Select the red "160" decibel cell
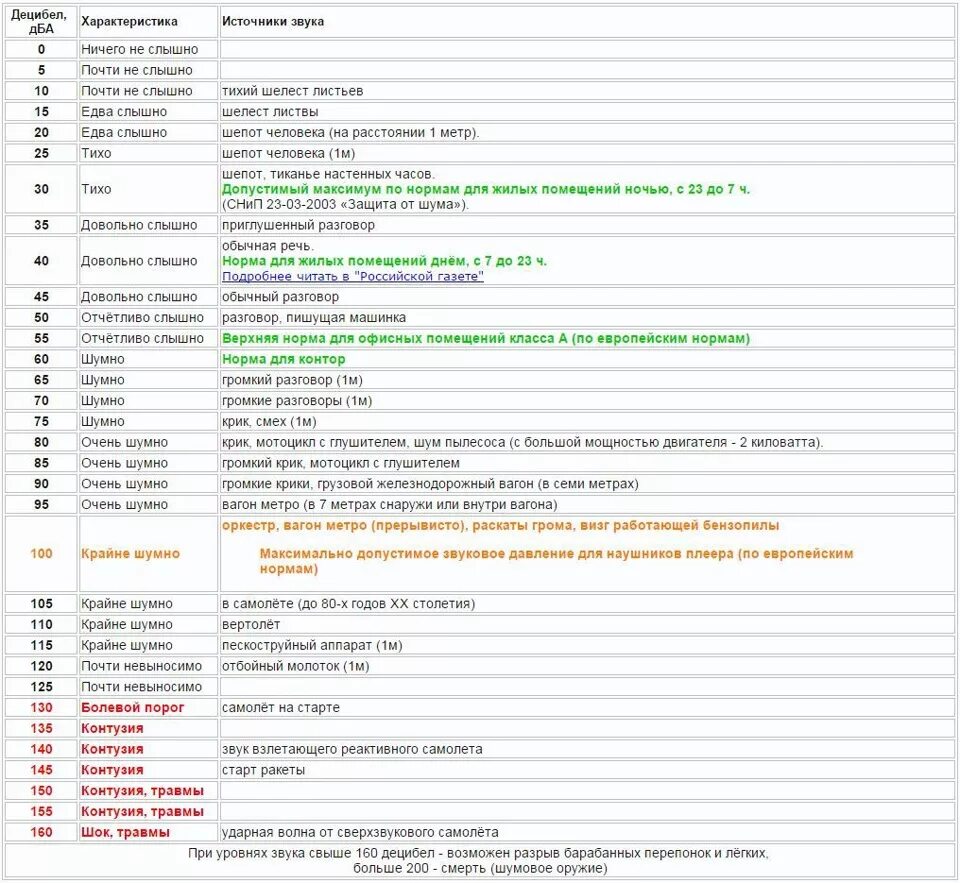This screenshot has height=883, width=960. tap(41, 833)
